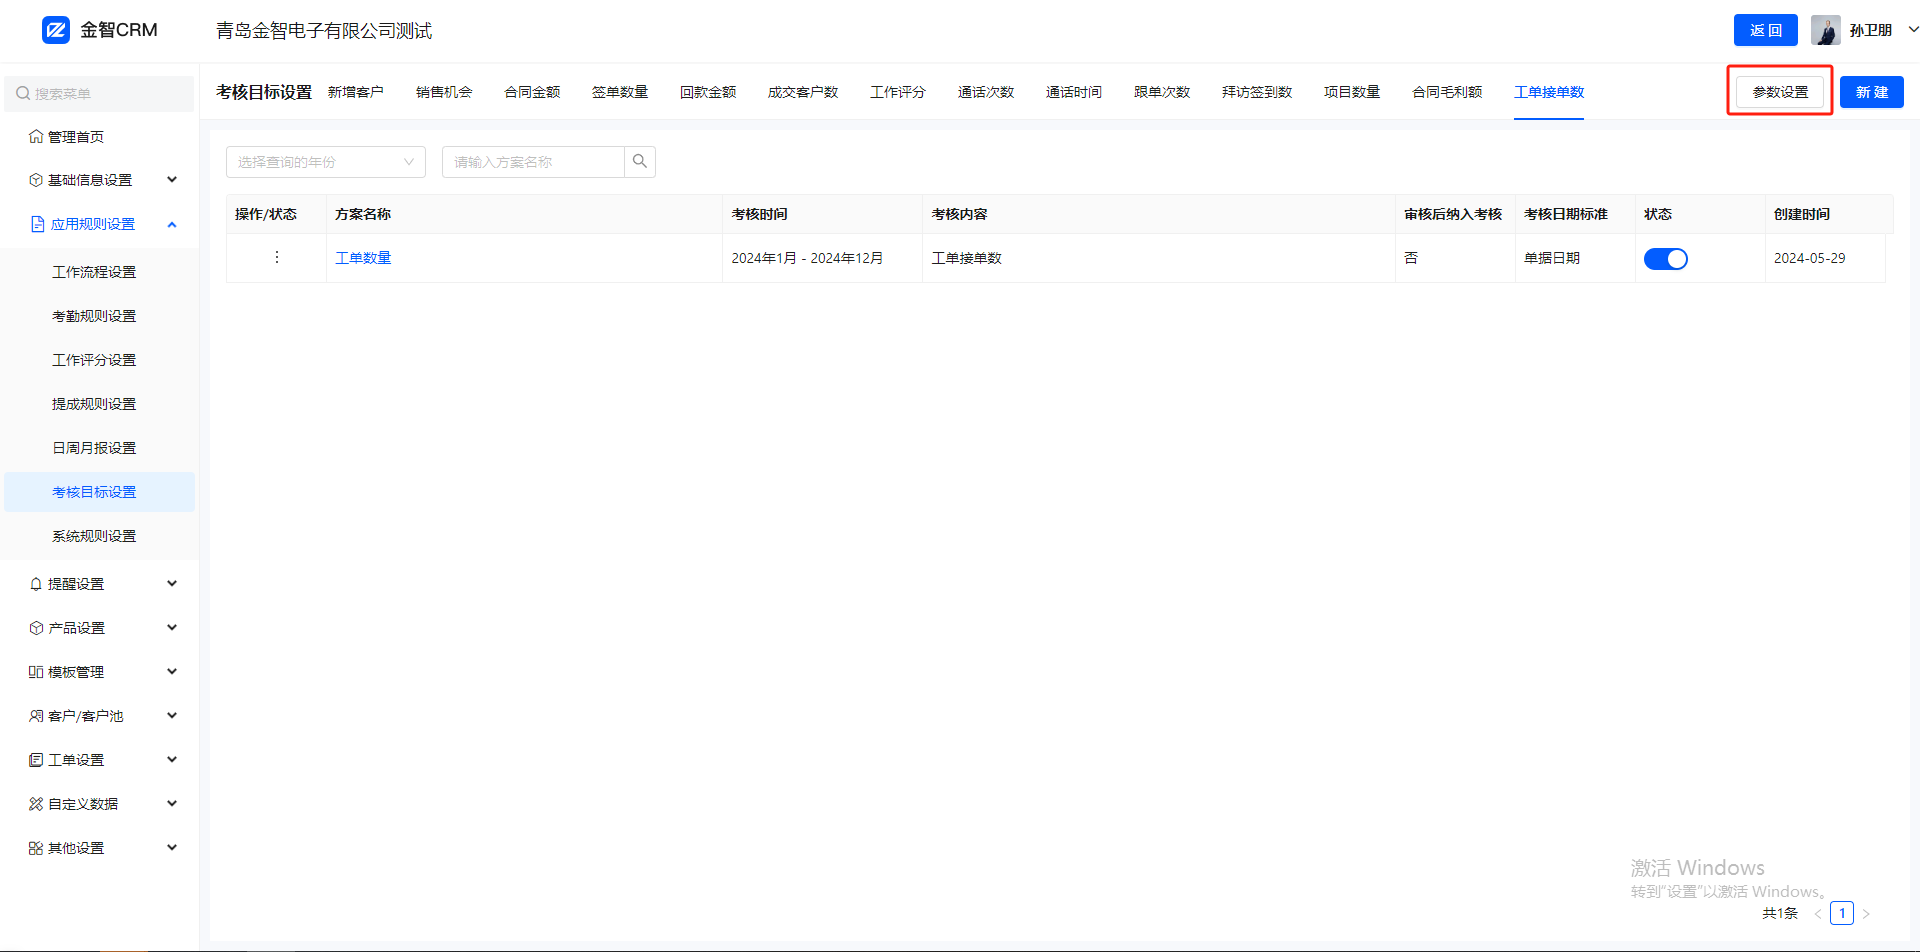Expand 基础信息设置 chevron
1920x952 pixels.
coord(172,180)
